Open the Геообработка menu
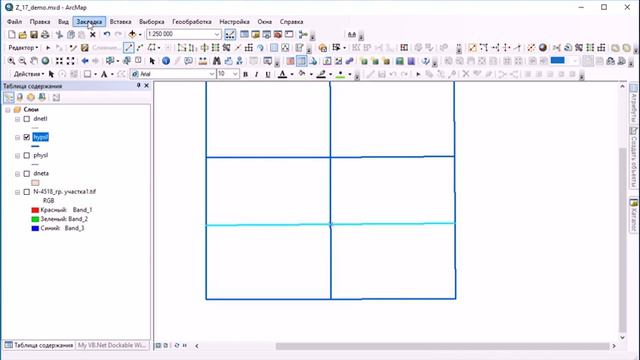 pyautogui.click(x=191, y=22)
